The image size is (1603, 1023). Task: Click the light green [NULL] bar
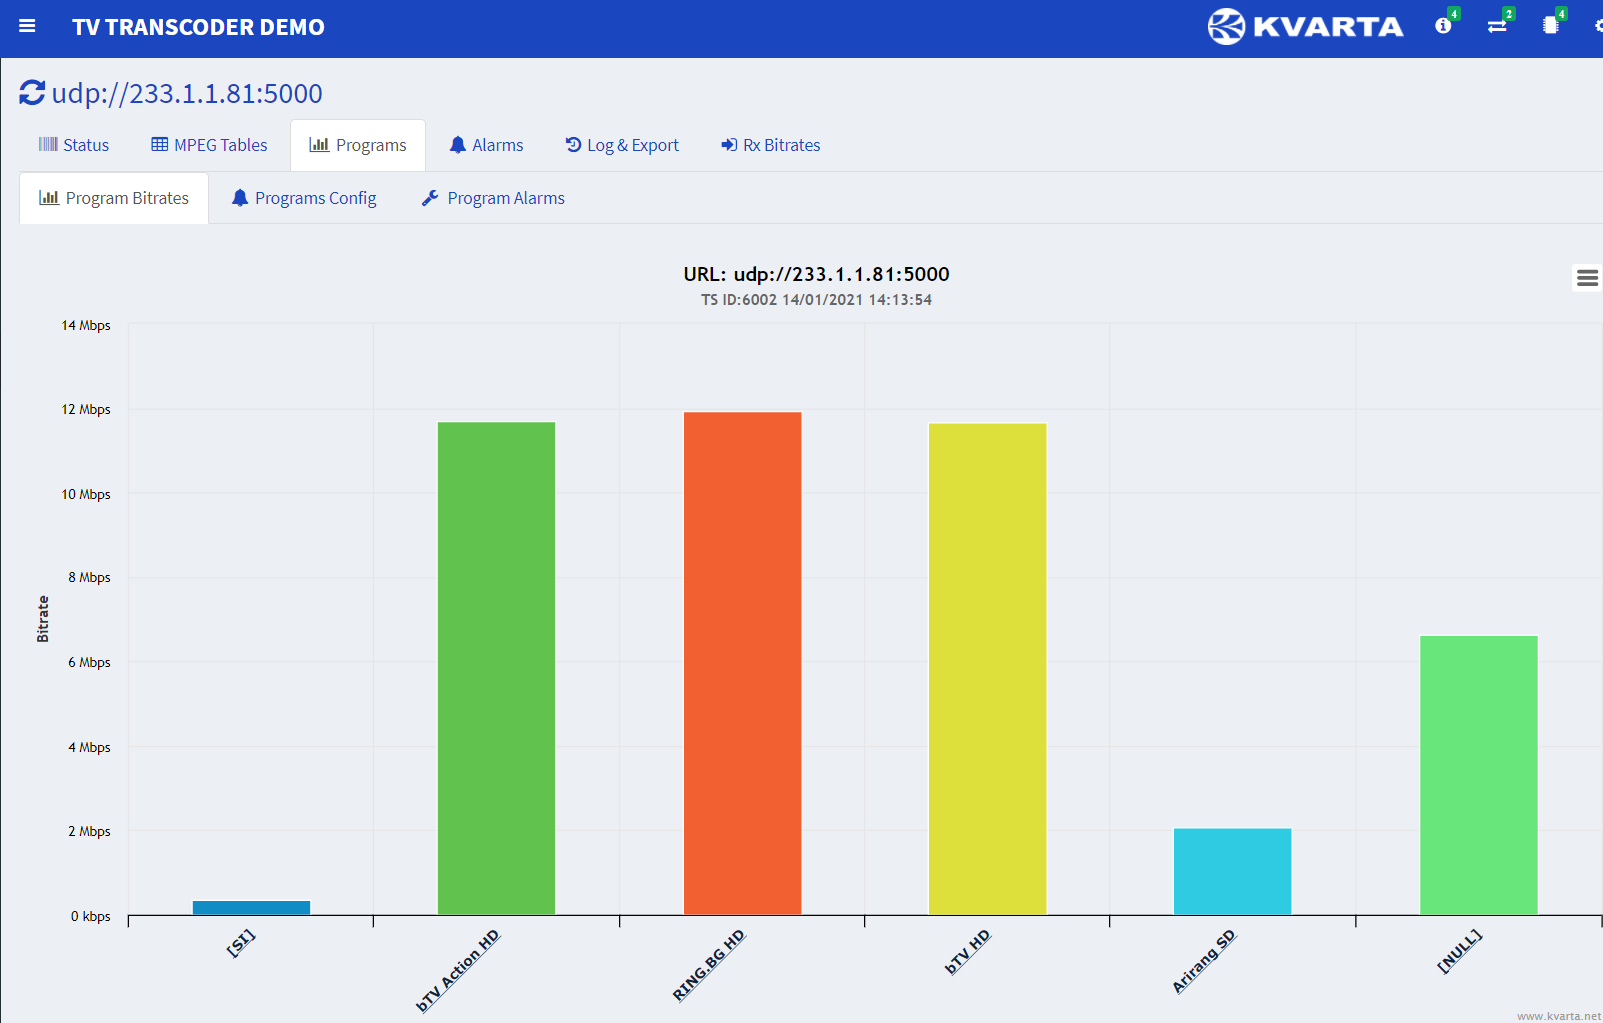(1478, 775)
